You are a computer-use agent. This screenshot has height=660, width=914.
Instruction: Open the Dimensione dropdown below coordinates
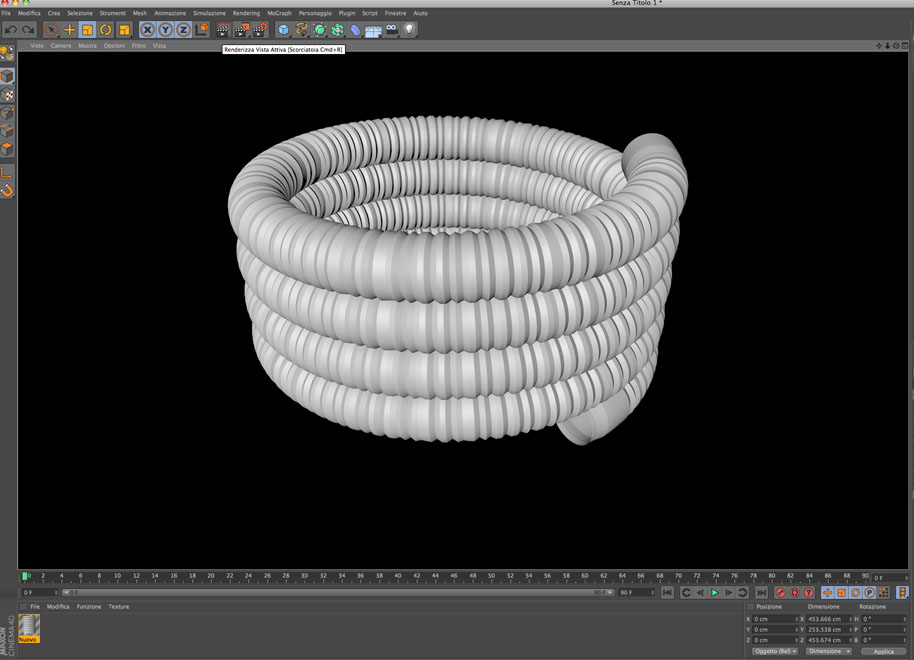pos(828,651)
